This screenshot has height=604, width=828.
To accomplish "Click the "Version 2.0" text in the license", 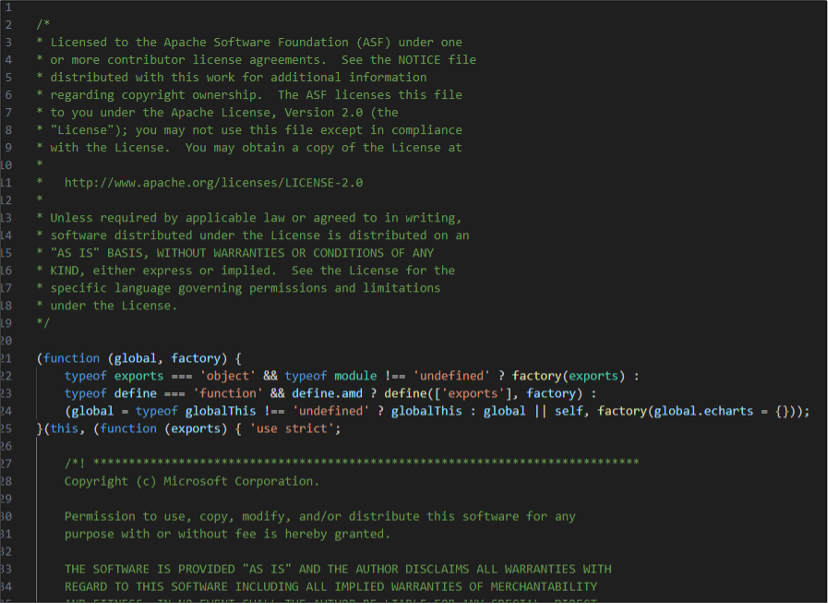I will point(330,112).
